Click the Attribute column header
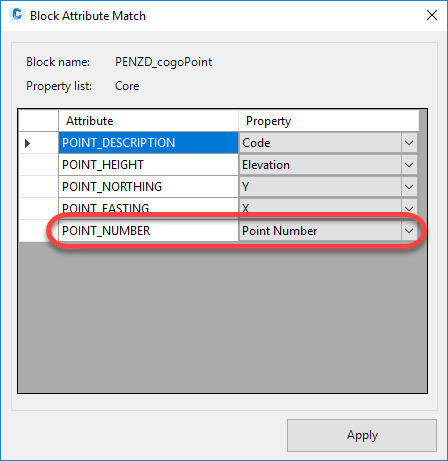 [x=148, y=121]
